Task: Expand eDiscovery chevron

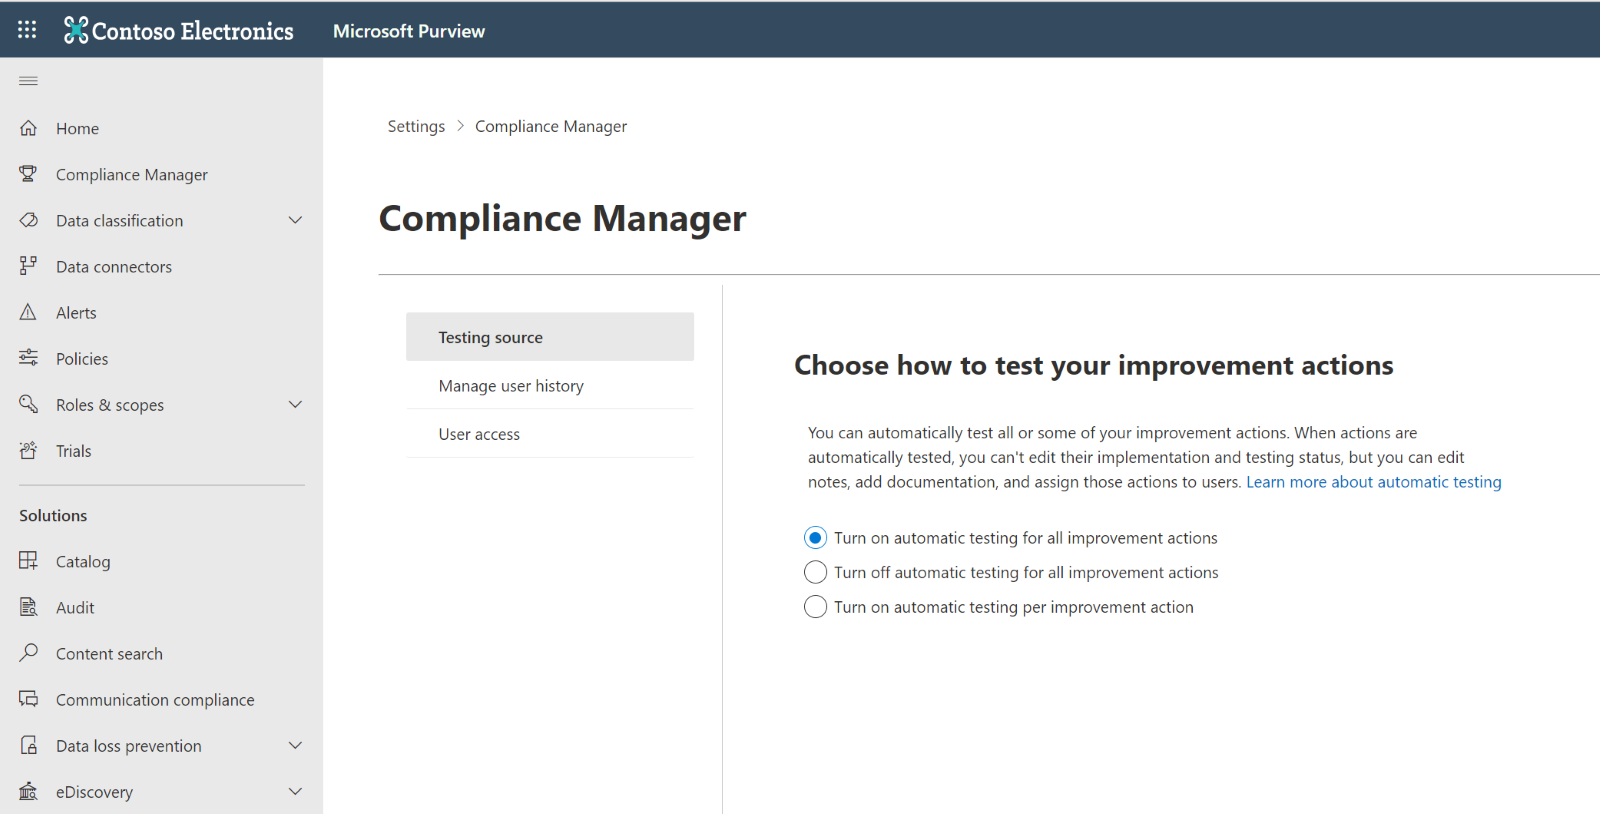Action: click(295, 791)
